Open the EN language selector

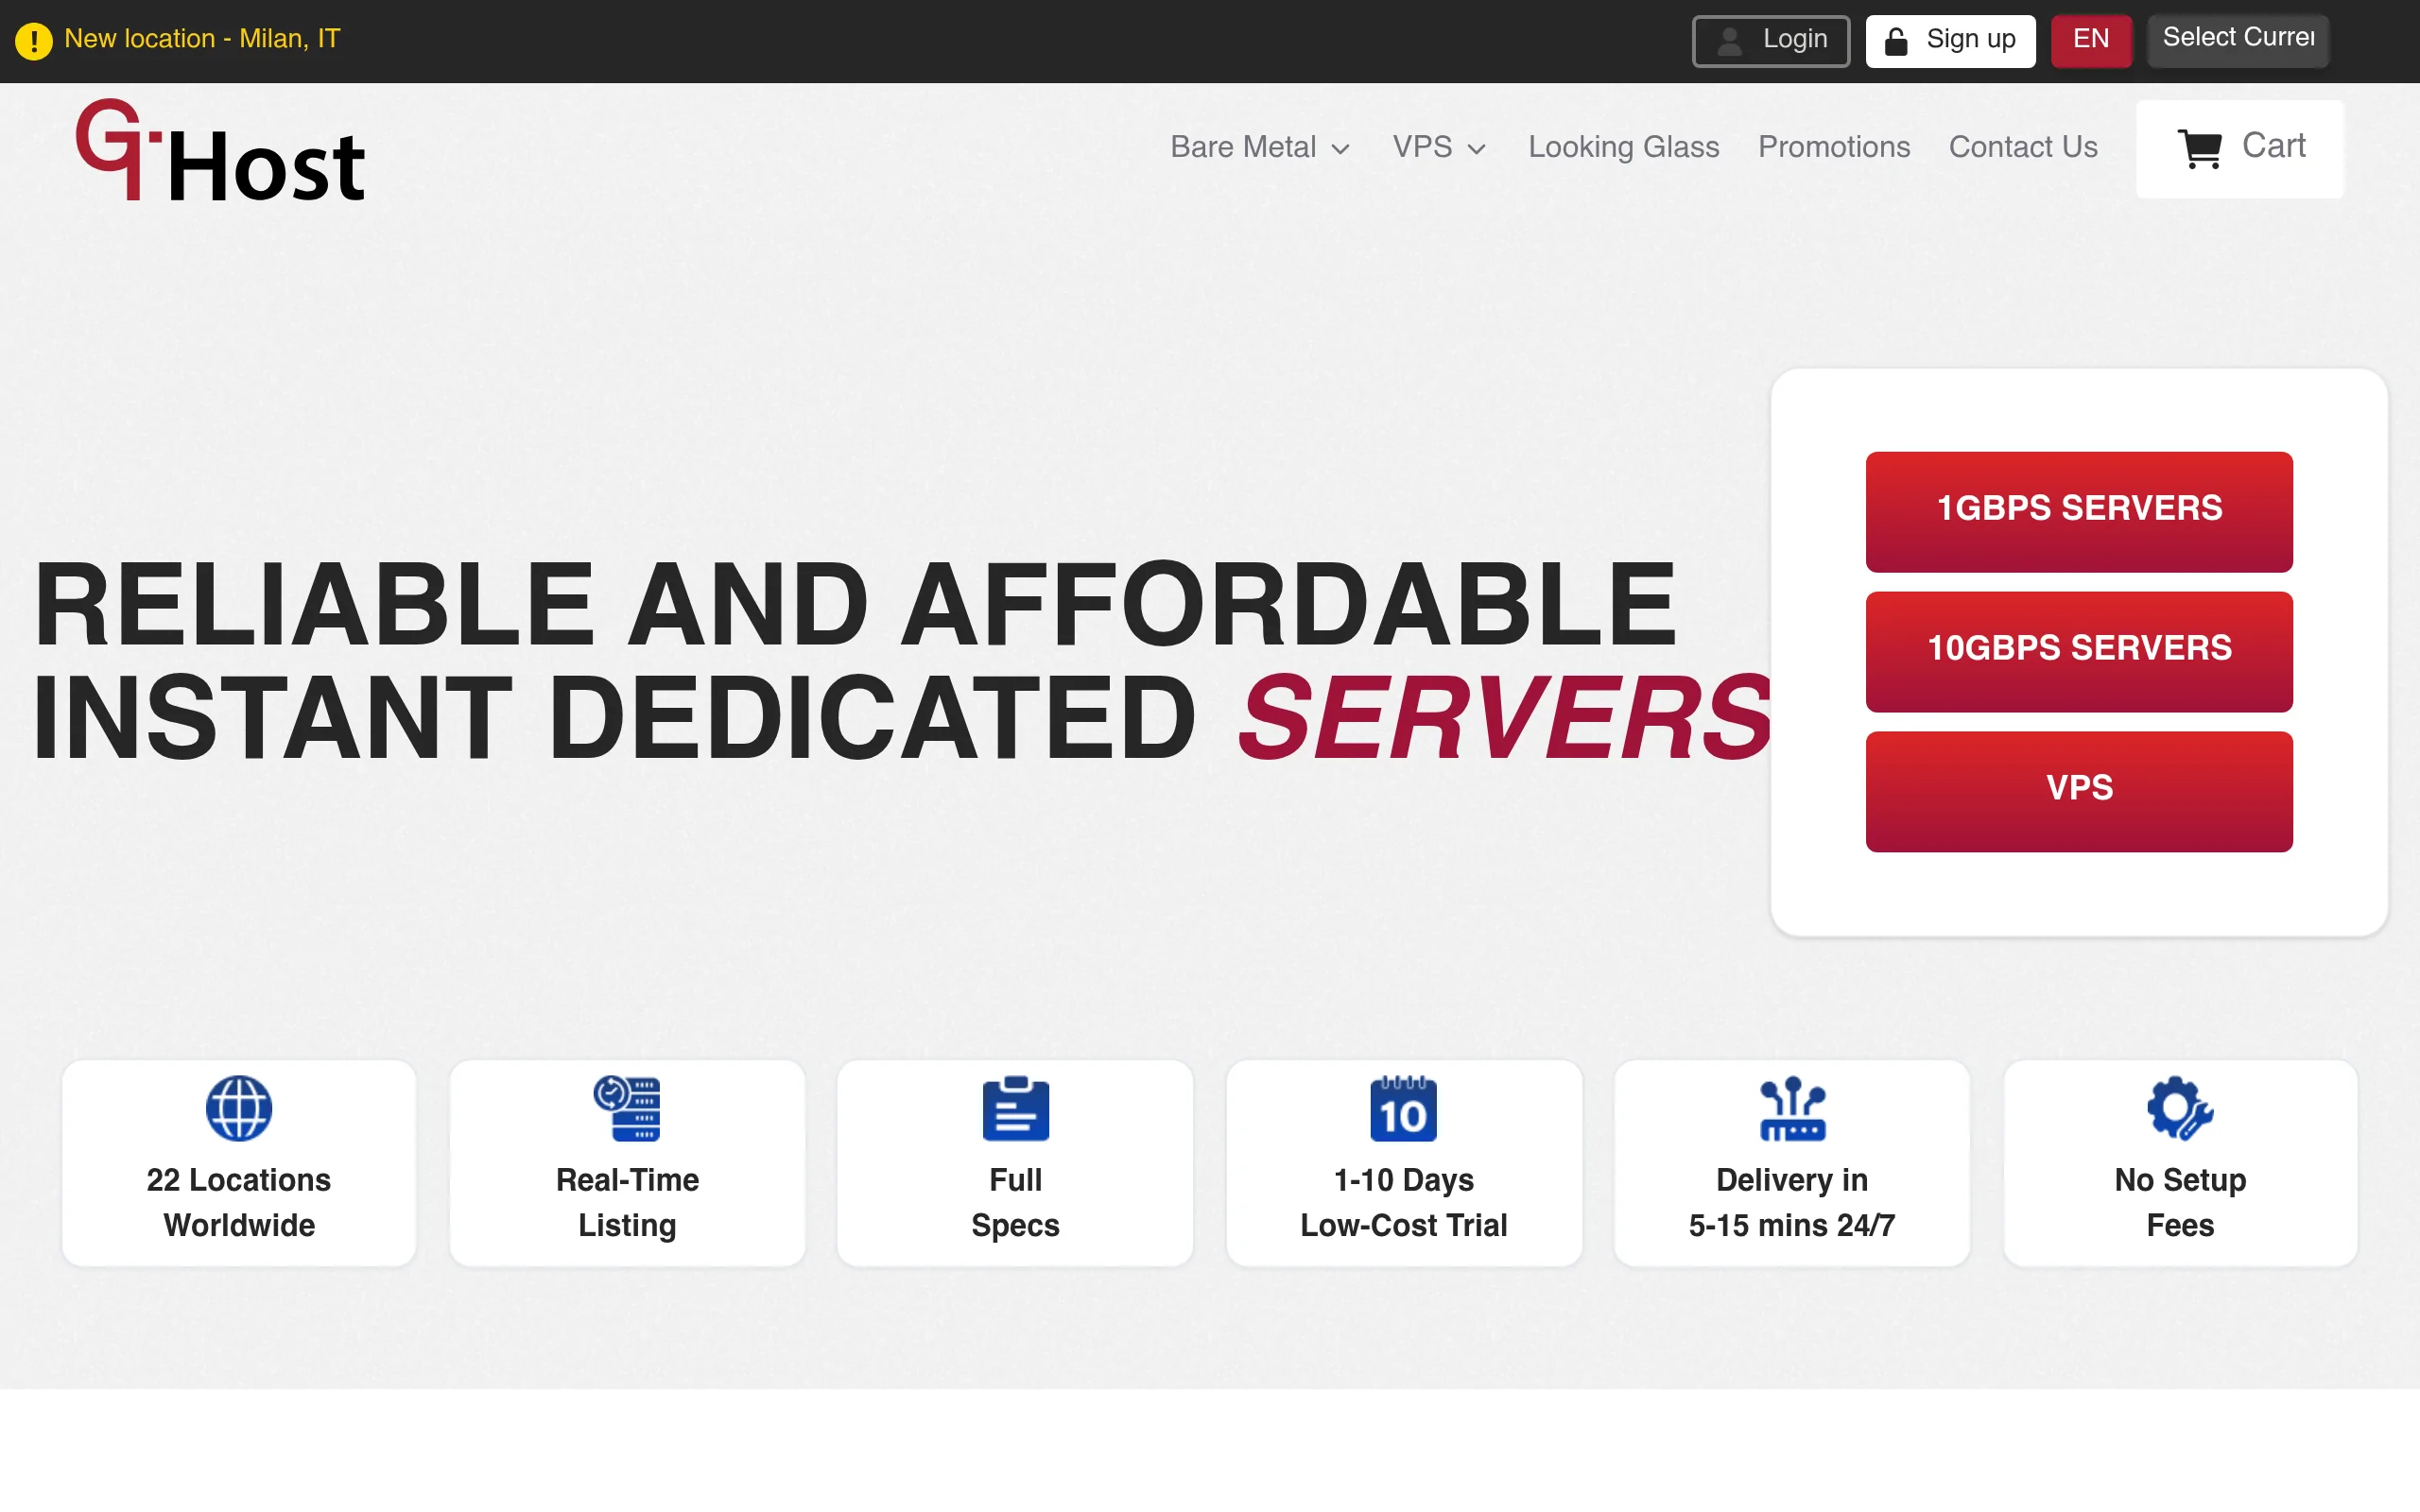click(x=2091, y=40)
